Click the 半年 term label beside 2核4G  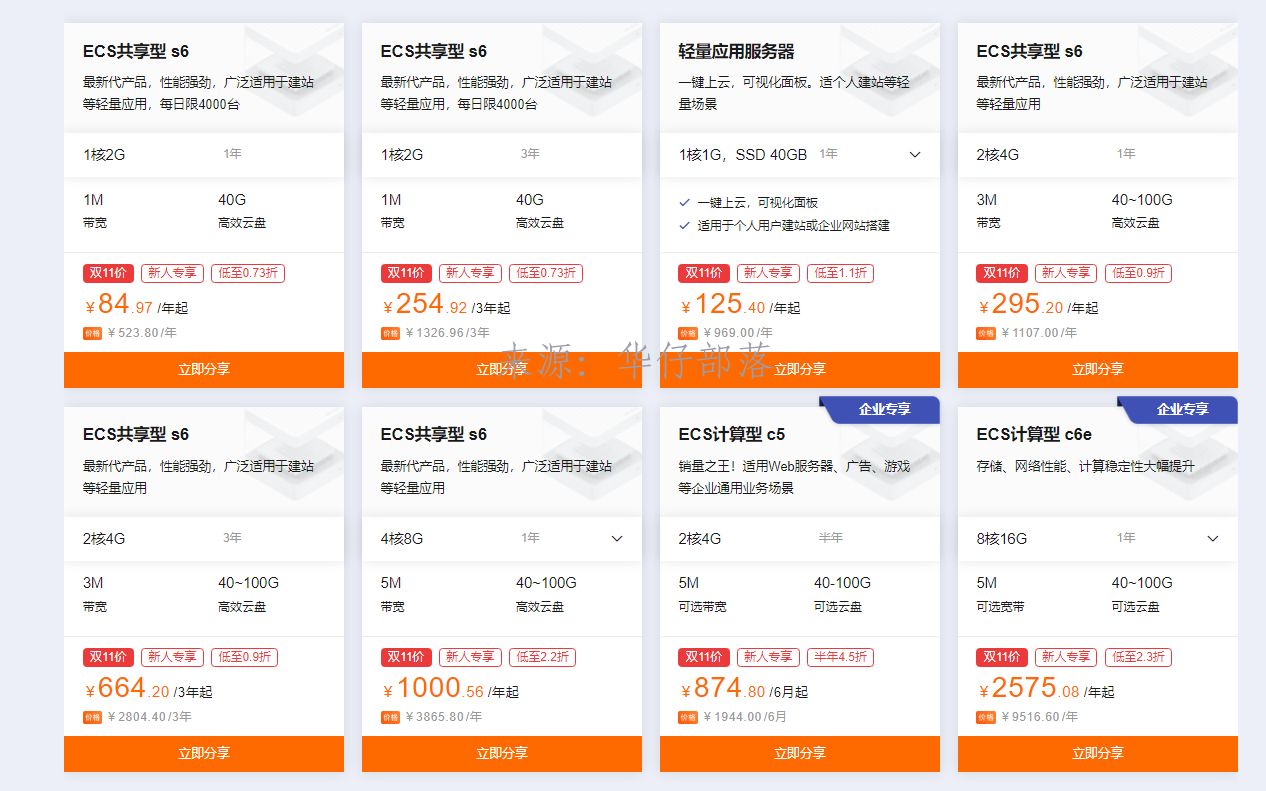click(830, 538)
